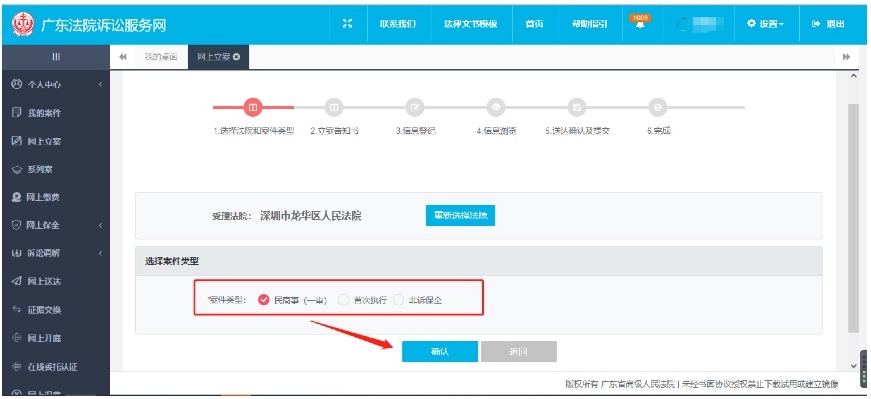The height and width of the screenshot is (399, 871).
Task: Open 法律文书模板 in top navigation
Action: coord(470,24)
